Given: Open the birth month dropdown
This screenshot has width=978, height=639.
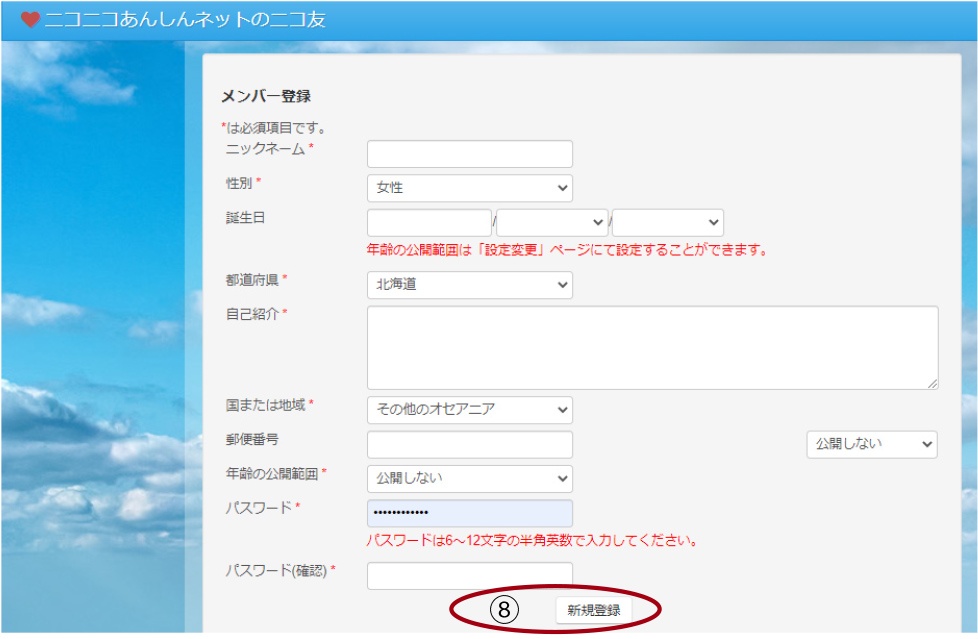Looking at the screenshot, I should click(x=552, y=223).
